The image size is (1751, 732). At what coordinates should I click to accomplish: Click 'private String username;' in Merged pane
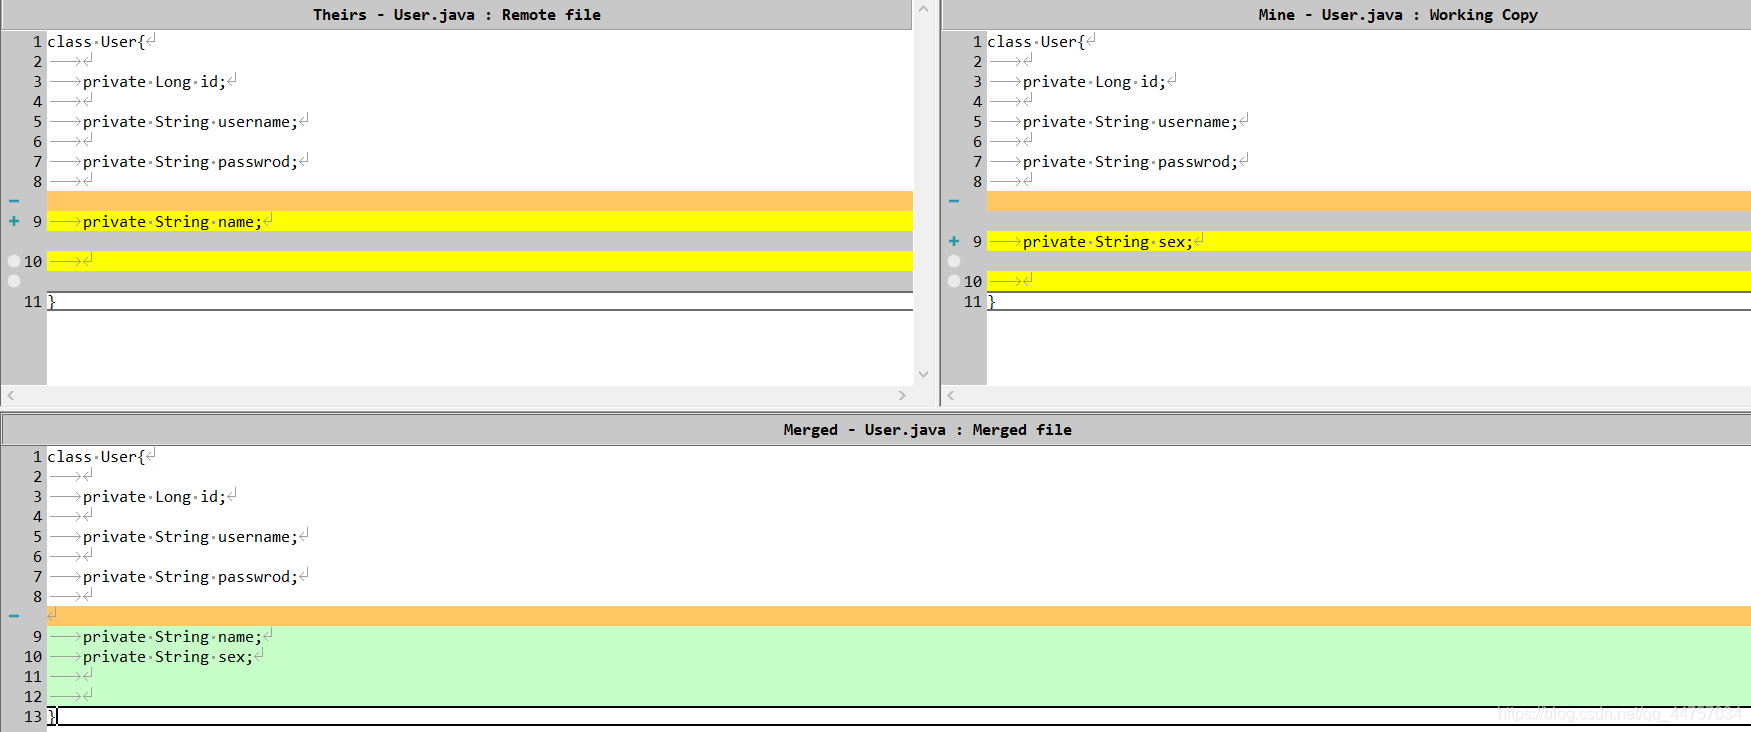click(x=190, y=537)
